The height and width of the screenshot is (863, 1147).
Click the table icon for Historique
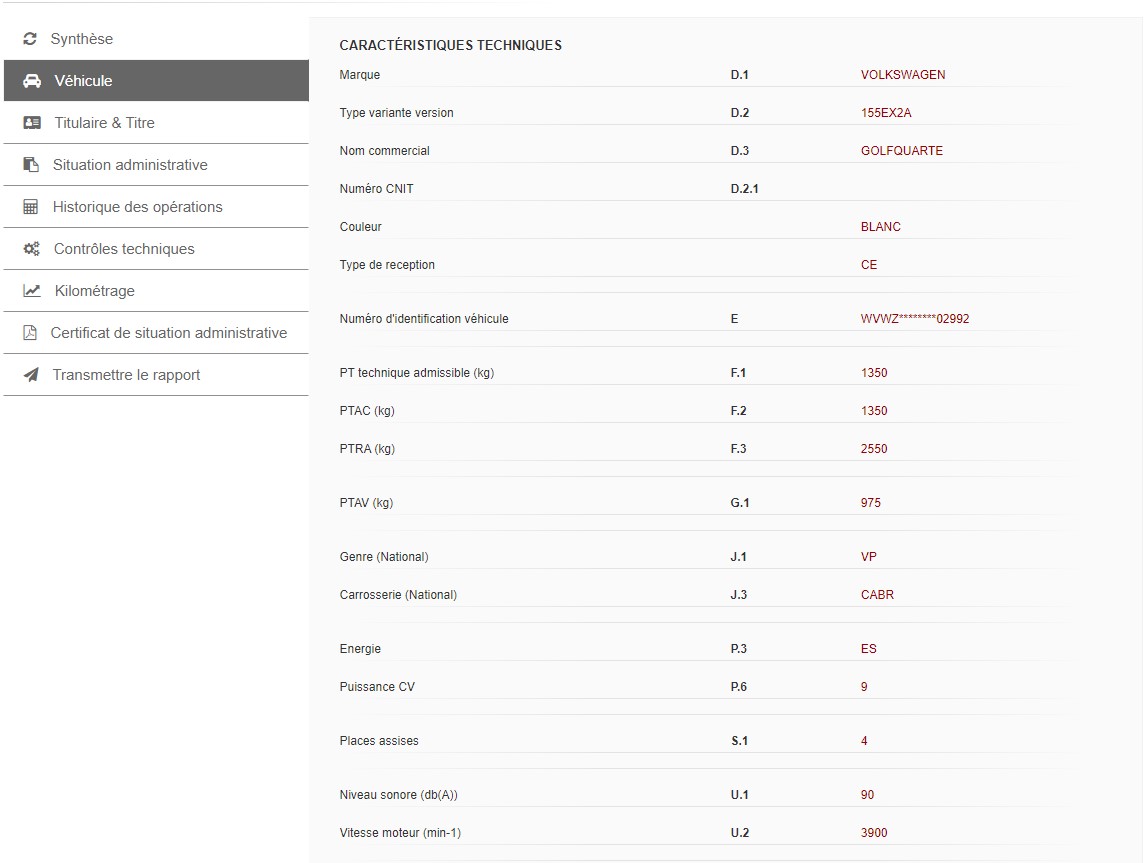point(31,207)
